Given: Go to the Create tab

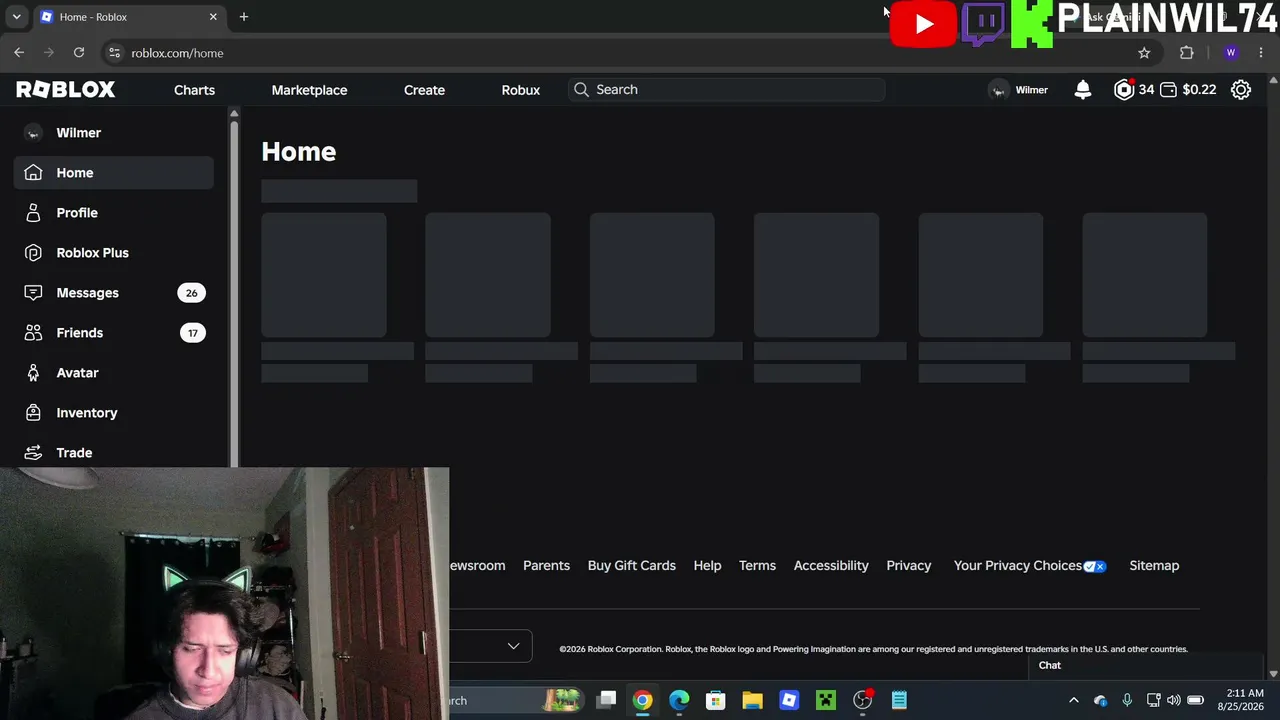Looking at the screenshot, I should tap(424, 90).
